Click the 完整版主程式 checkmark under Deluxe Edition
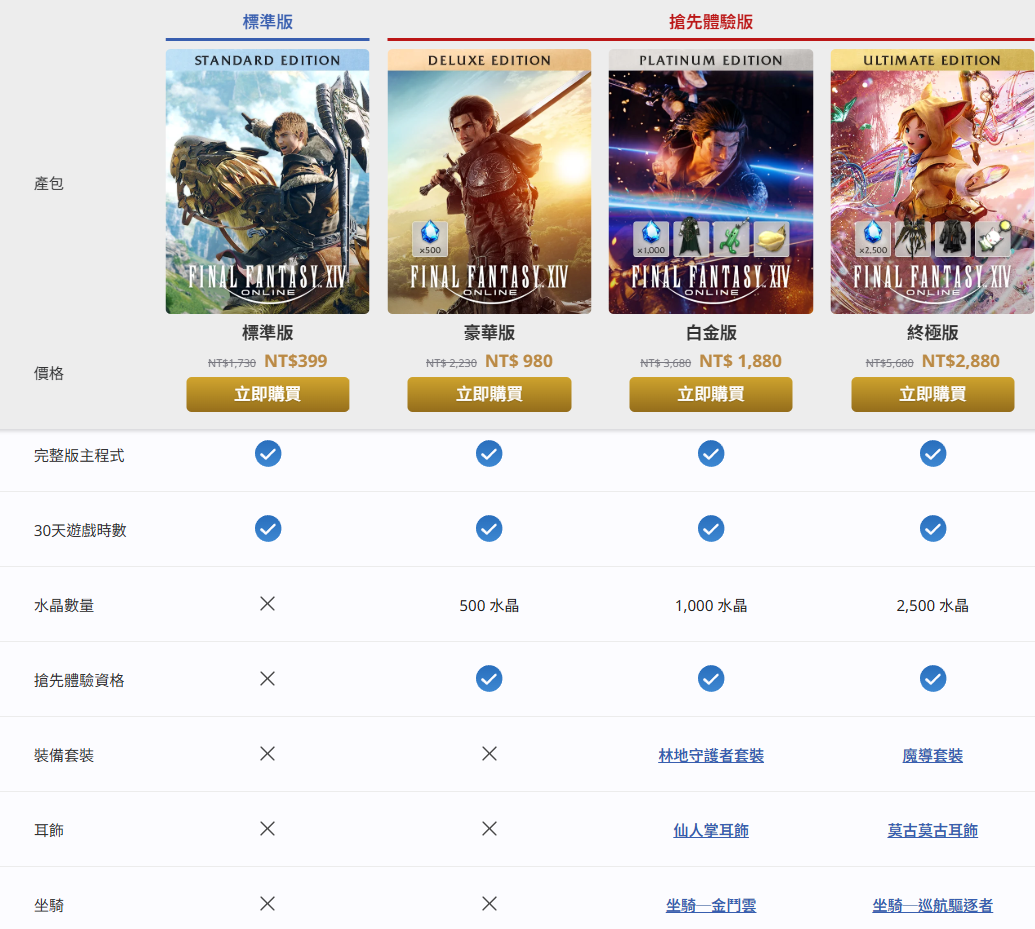The width and height of the screenshot is (1035, 929). (489, 454)
